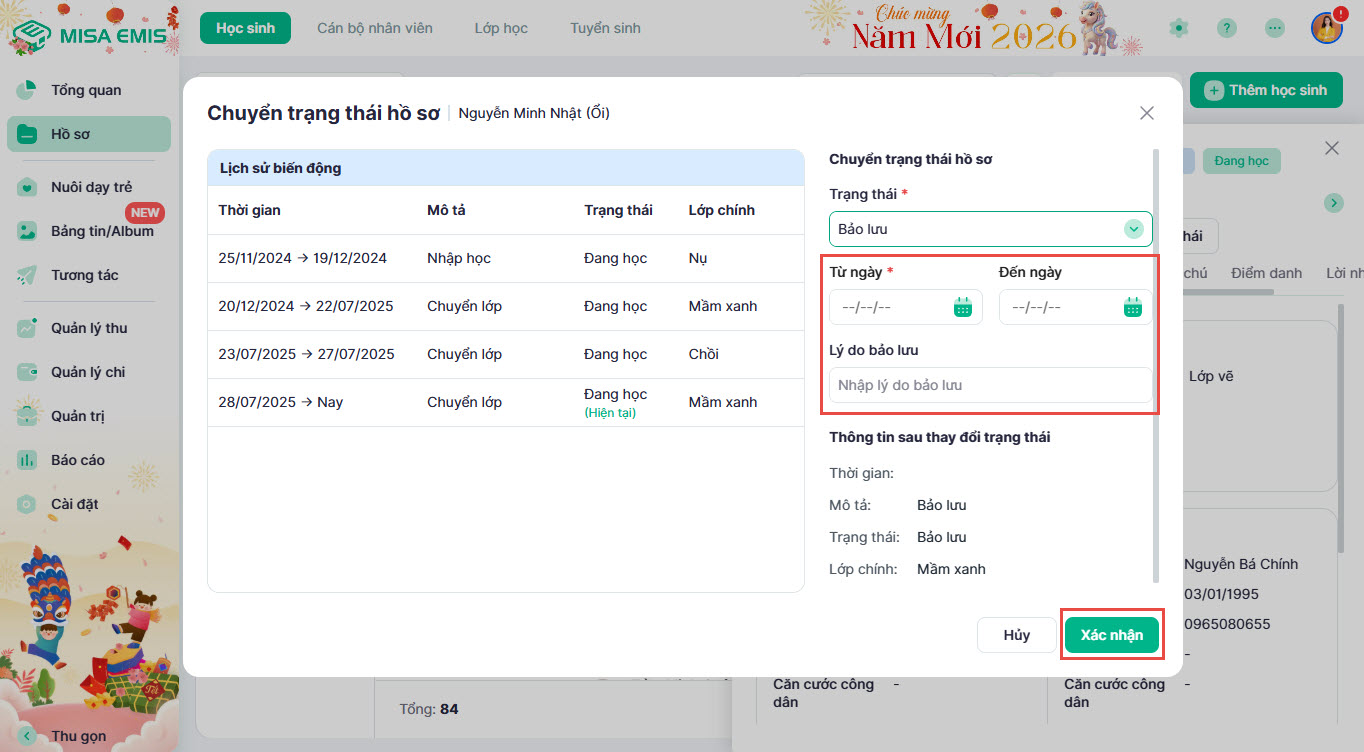Click the green next arrow chevron
Viewport: 1364px width, 752px height.
pos(1333,203)
